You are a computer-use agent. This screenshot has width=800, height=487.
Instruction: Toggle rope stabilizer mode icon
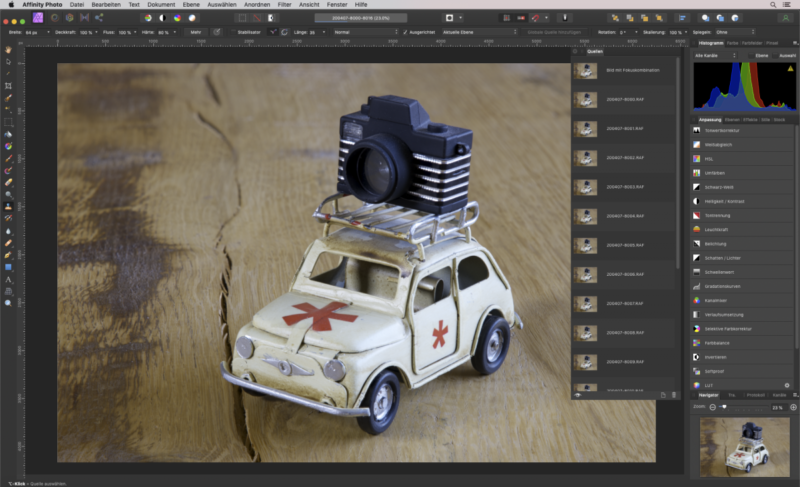click(273, 32)
